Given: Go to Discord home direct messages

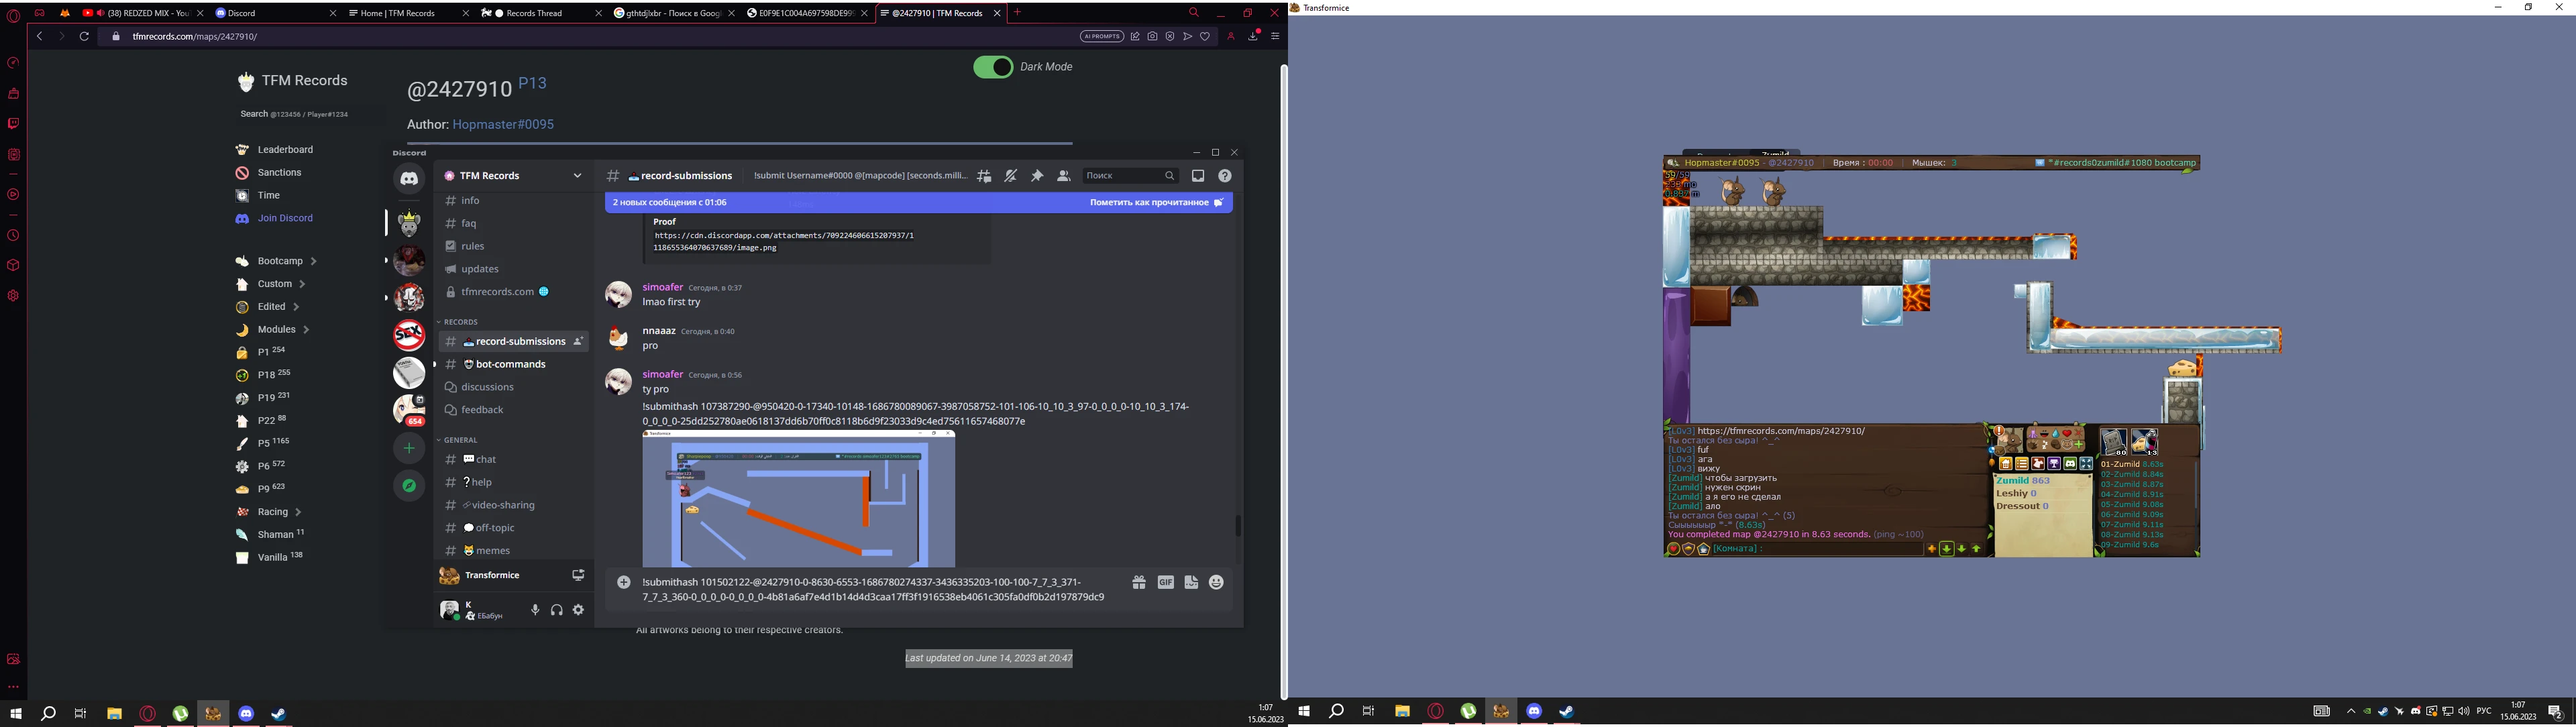Looking at the screenshot, I should tap(409, 179).
